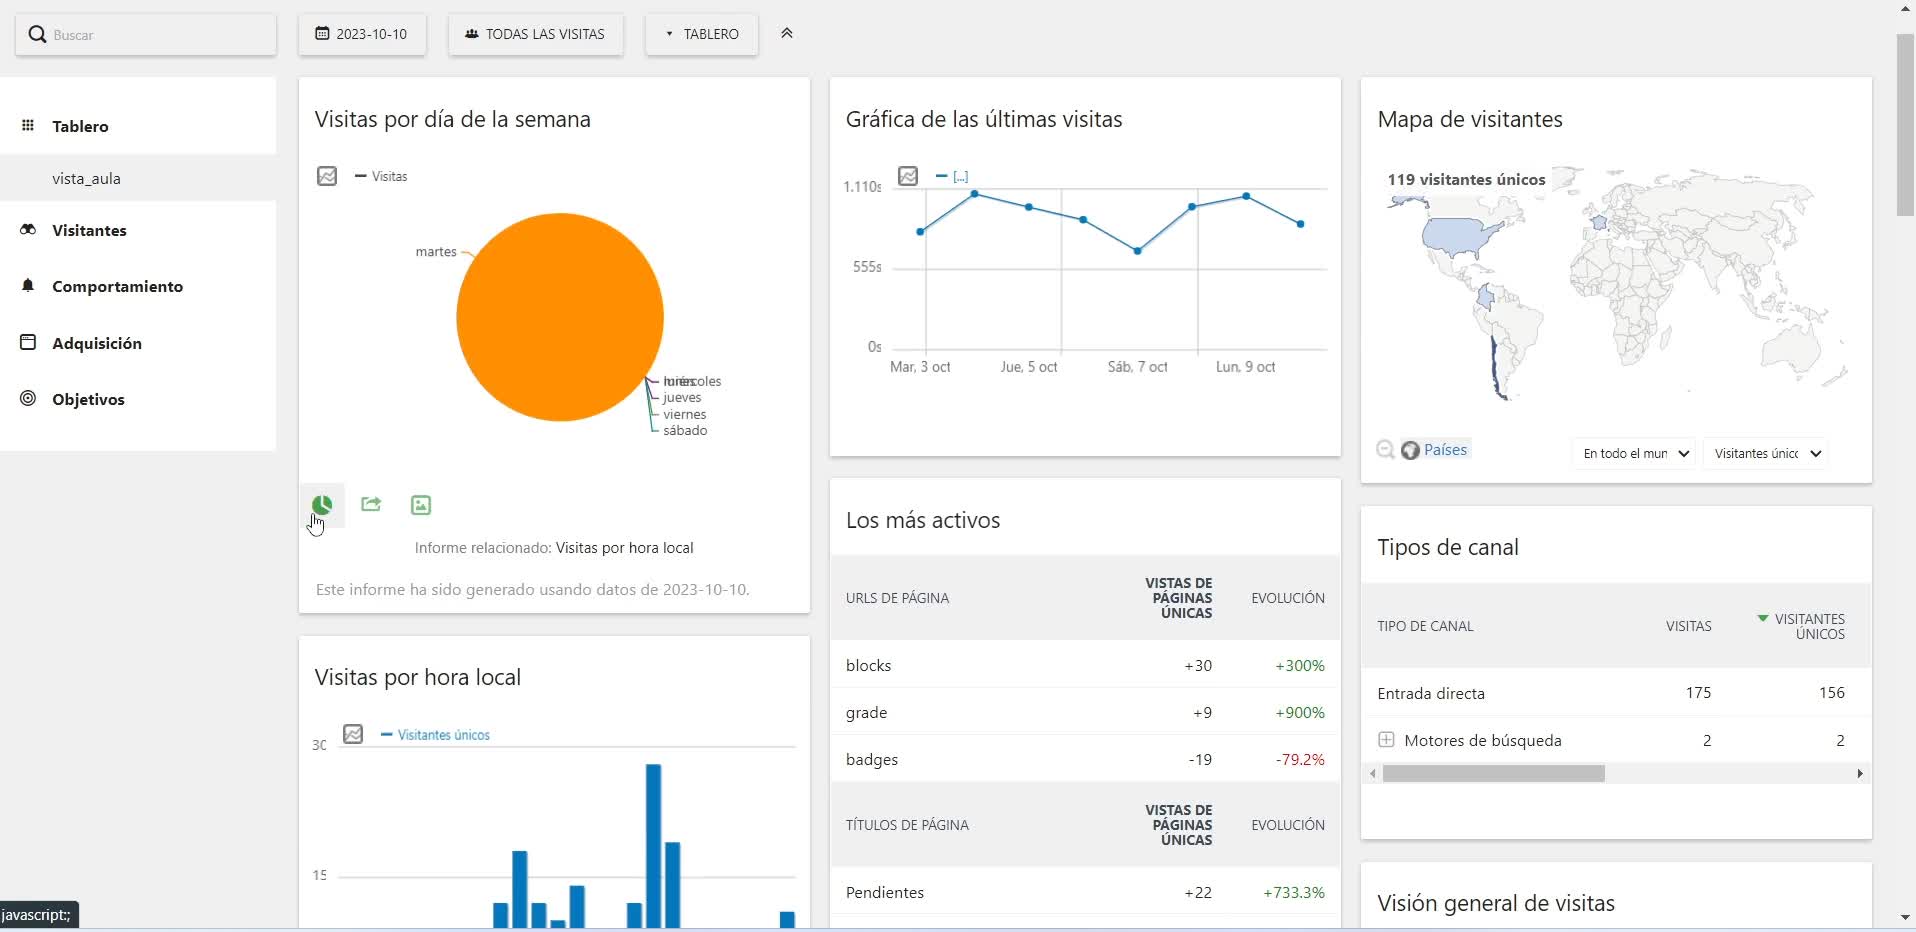Open metrics picker icon in latest visits graph

click(908, 176)
